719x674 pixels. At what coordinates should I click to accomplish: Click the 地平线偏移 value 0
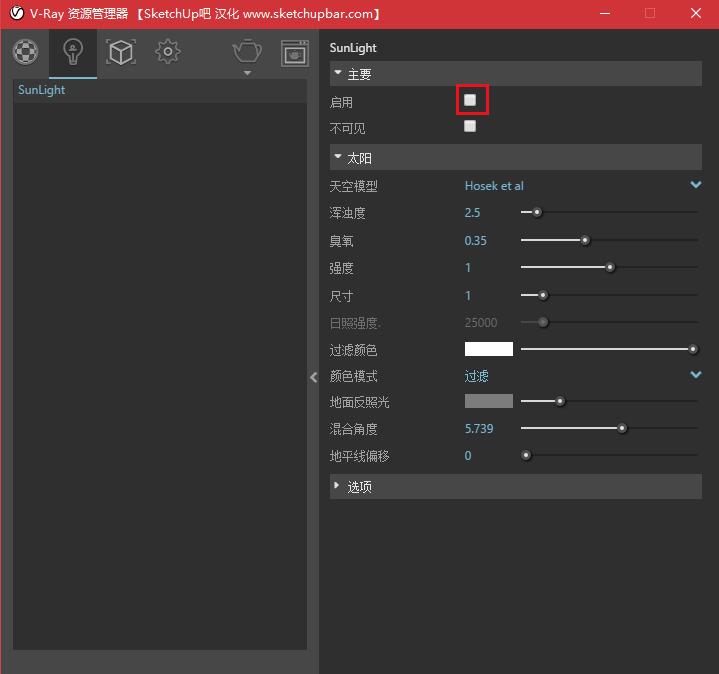point(468,456)
